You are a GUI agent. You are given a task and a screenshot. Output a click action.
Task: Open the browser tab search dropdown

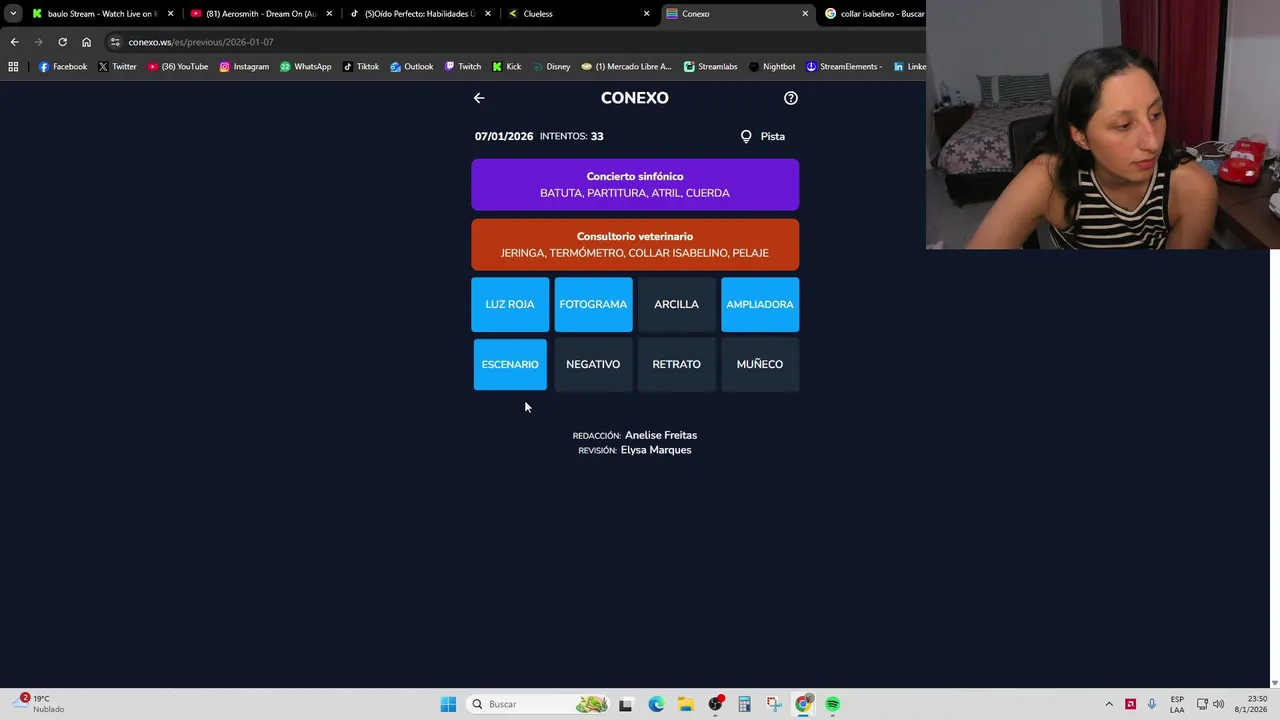(13, 14)
